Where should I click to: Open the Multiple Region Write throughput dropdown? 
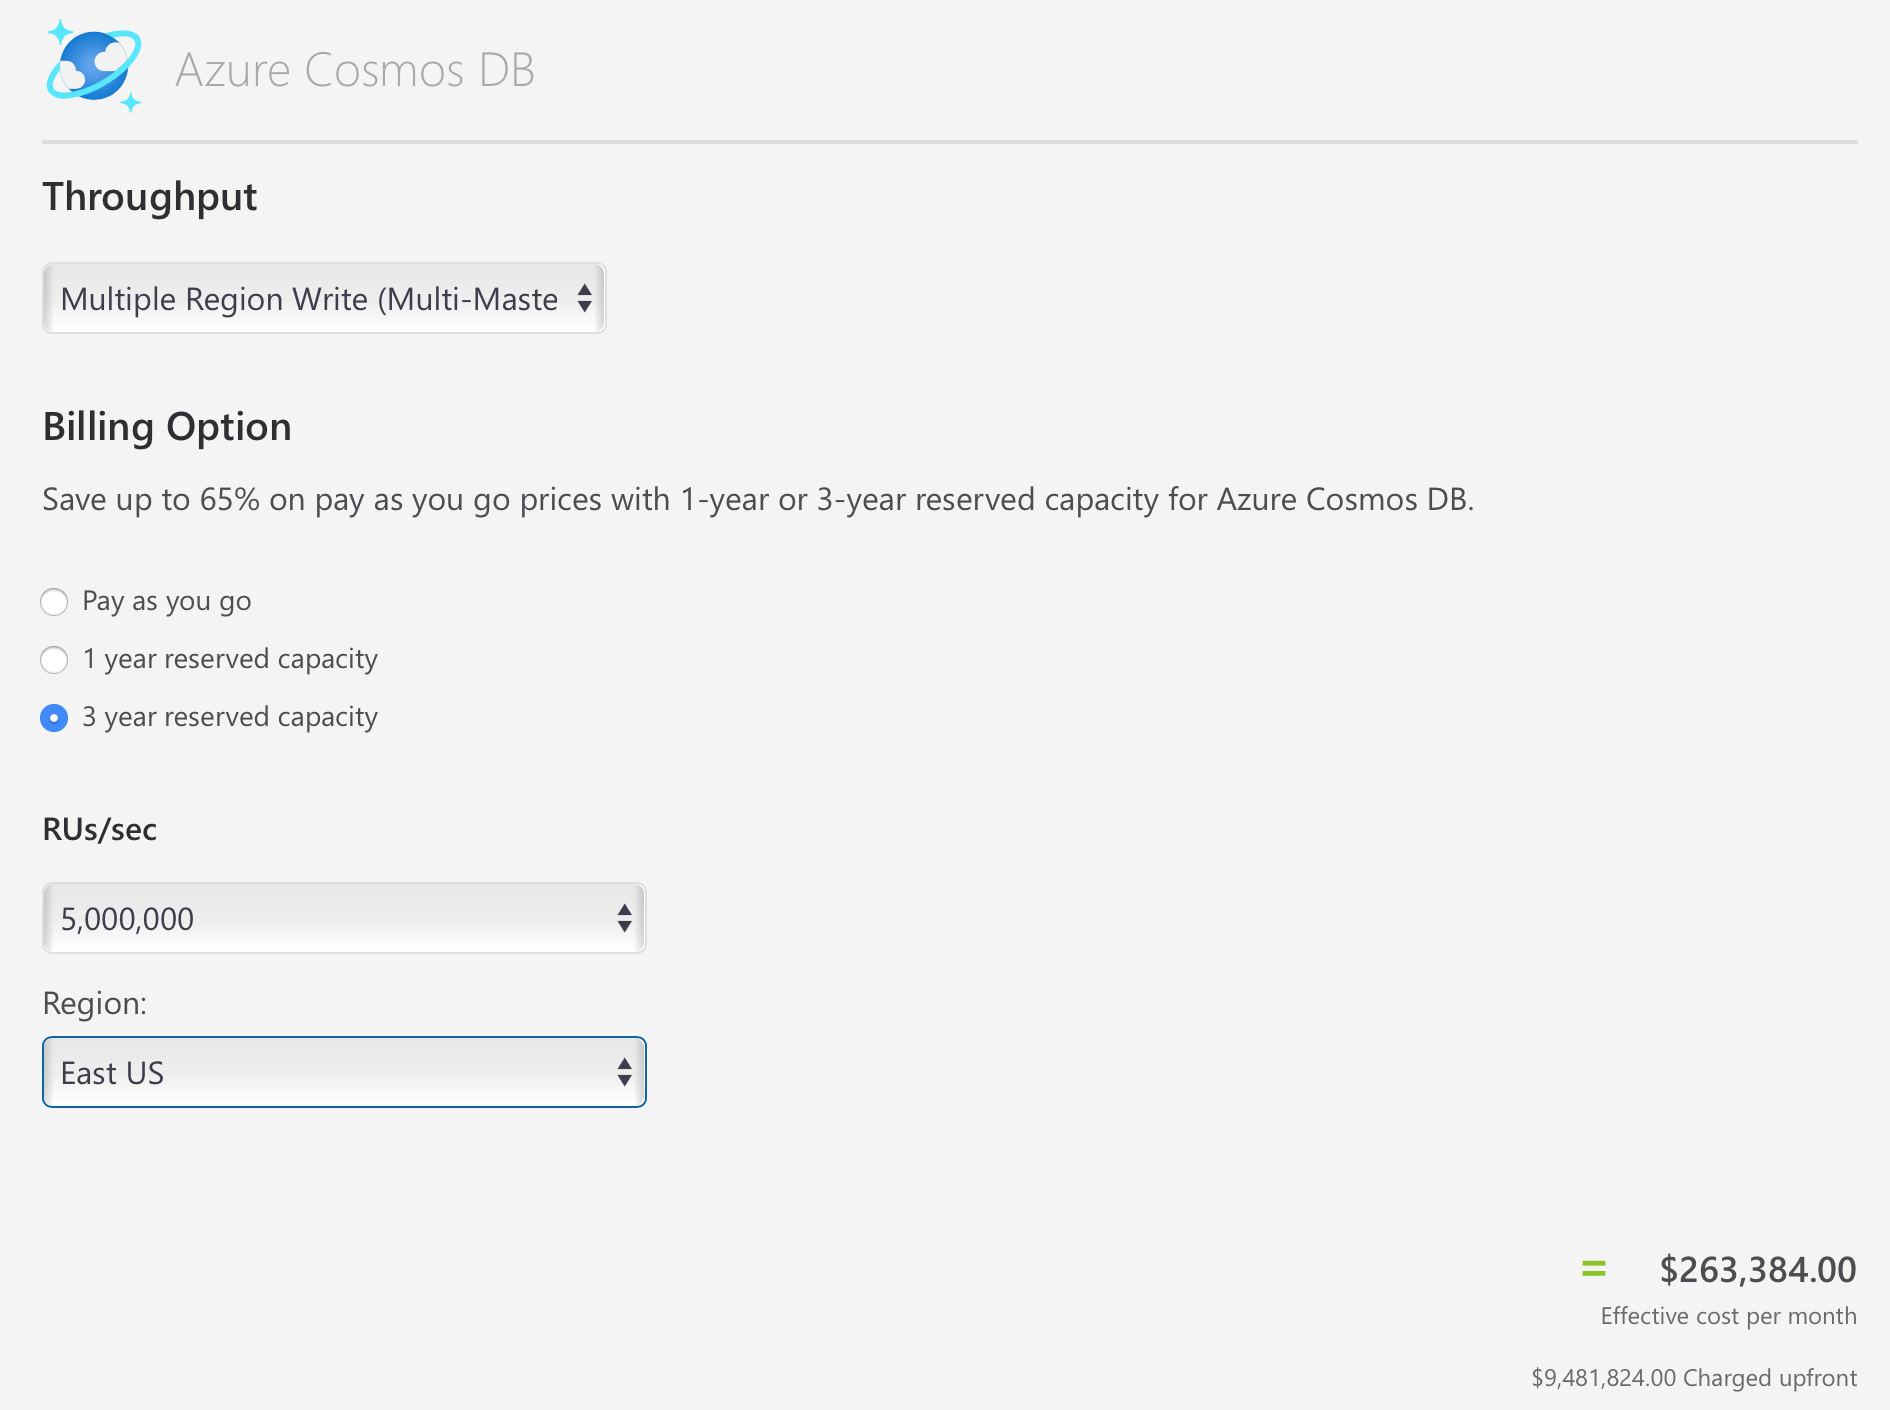tap(324, 299)
